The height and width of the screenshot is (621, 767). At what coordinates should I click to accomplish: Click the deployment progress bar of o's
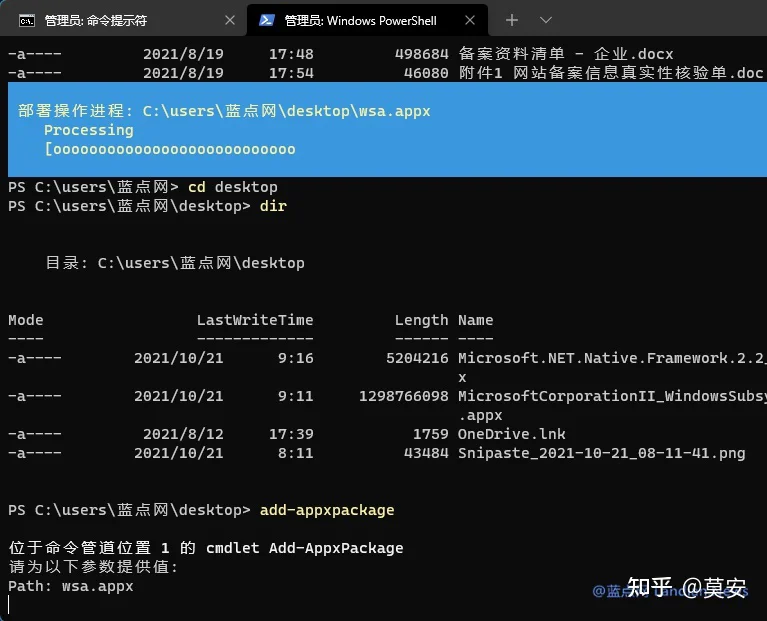tap(170, 149)
